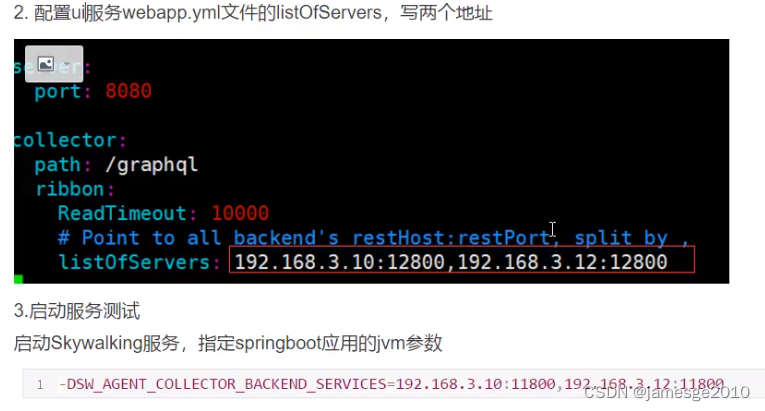
Task: Click the CSDN @jamesge2010 watermark
Action: [x=666, y=392]
